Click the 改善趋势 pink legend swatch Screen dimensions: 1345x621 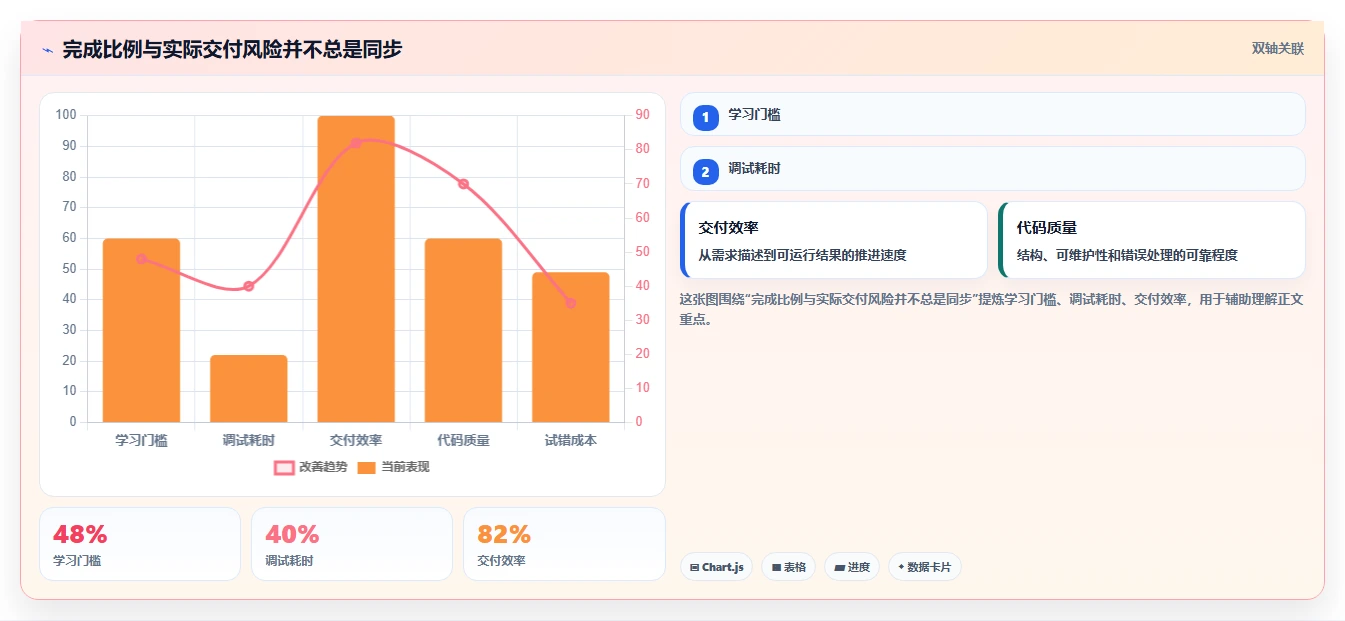(284, 467)
